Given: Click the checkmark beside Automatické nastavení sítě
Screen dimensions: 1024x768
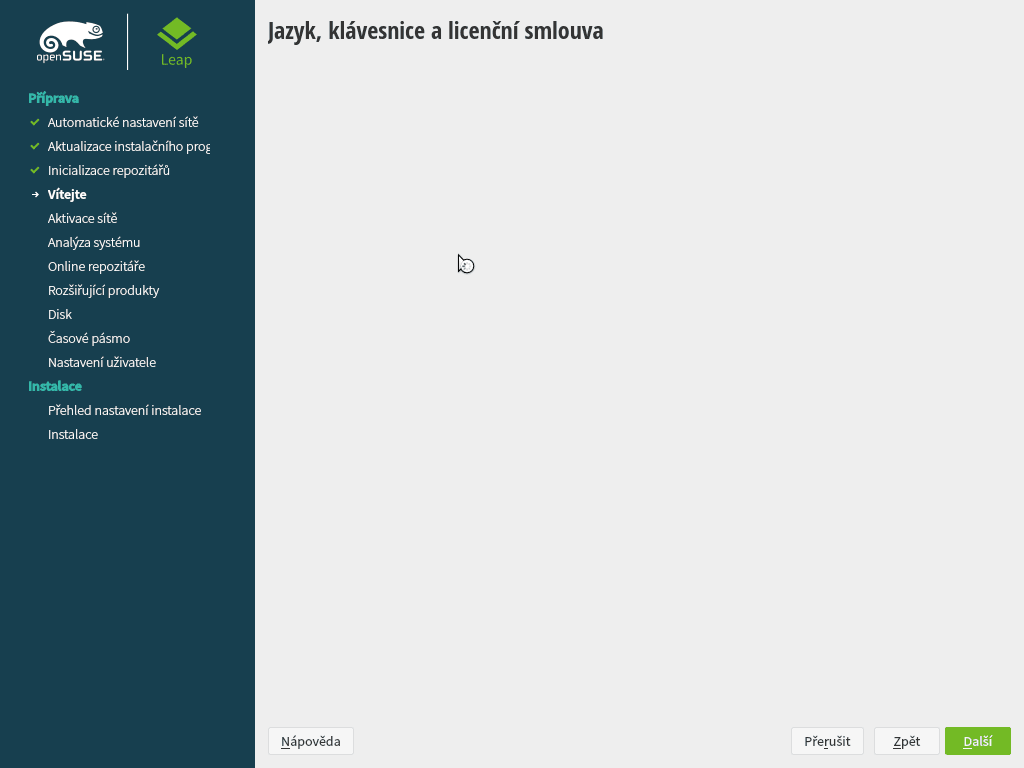Looking at the screenshot, I should point(34,122).
